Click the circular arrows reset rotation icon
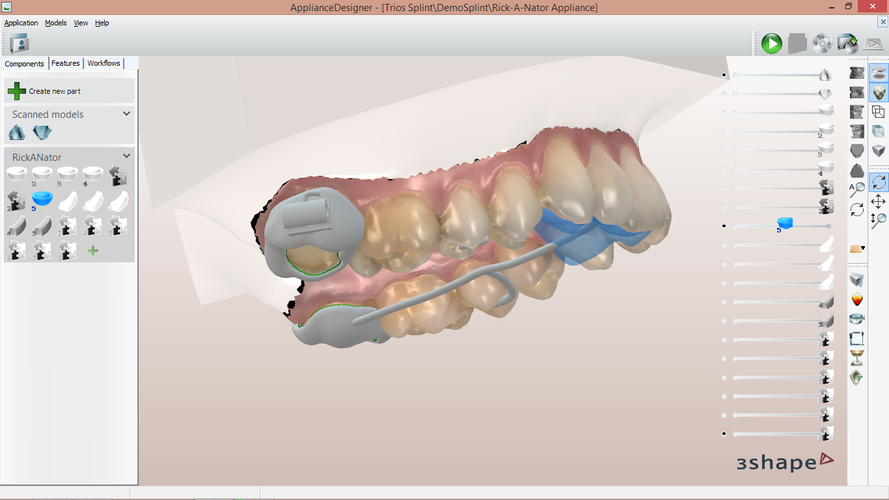The image size is (889, 500). coord(857,209)
